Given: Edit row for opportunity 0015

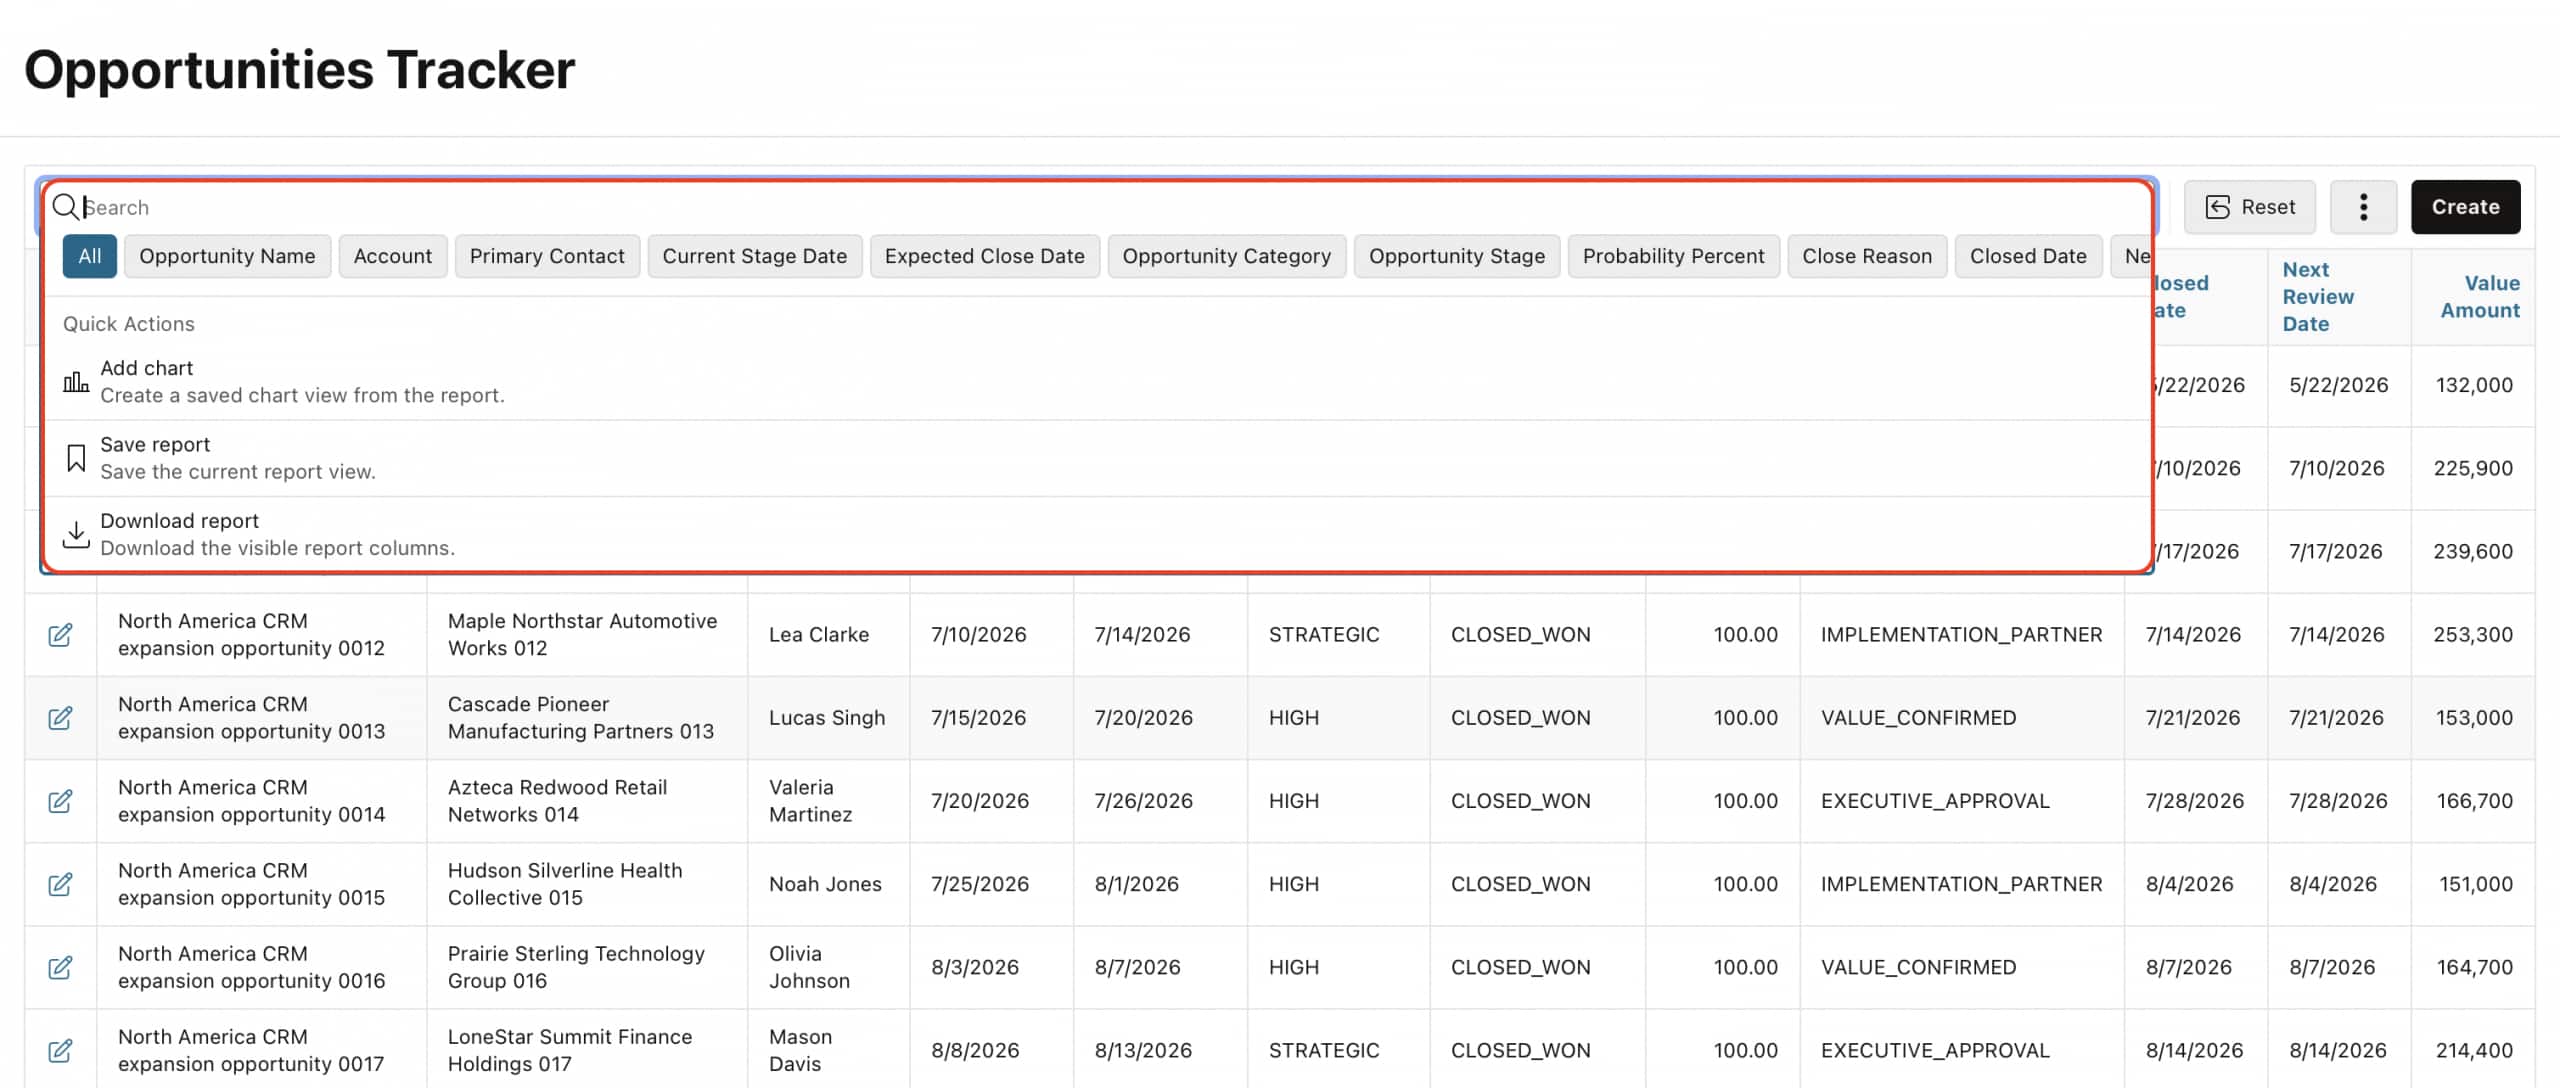Looking at the screenshot, I should coord(60,884).
